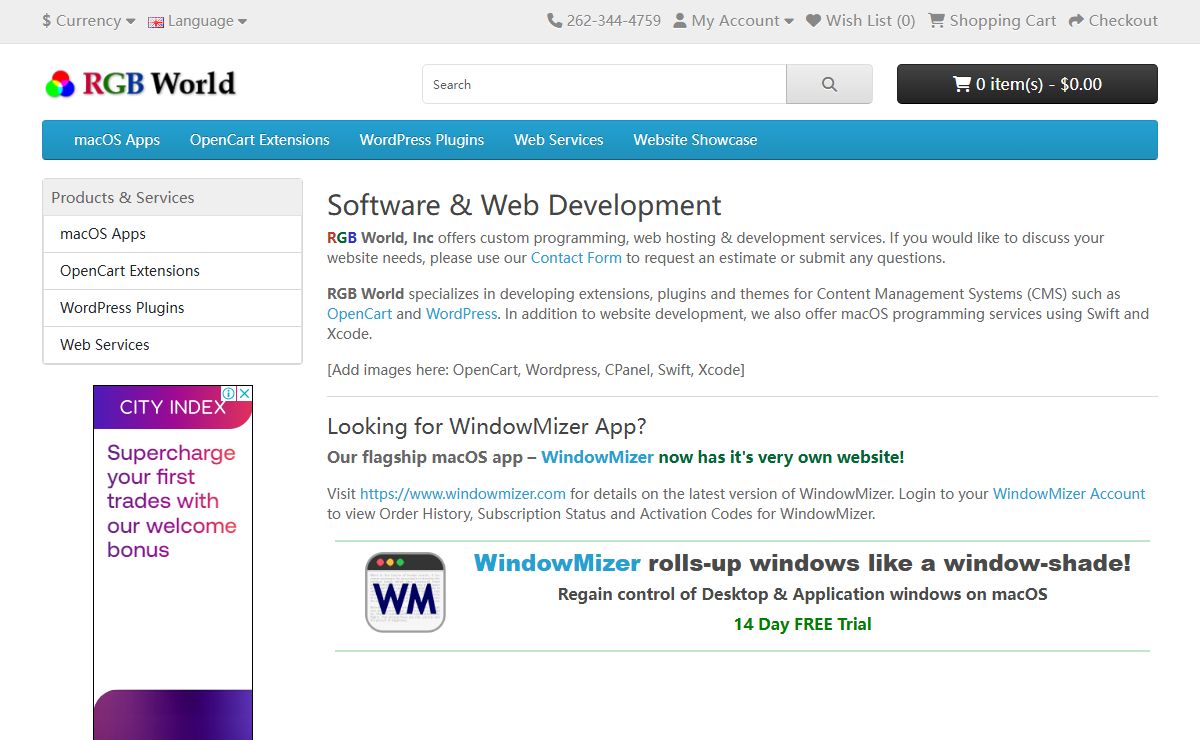Follow the OpenCart link in the paragraph
This screenshot has height=740, width=1200.
[360, 314]
